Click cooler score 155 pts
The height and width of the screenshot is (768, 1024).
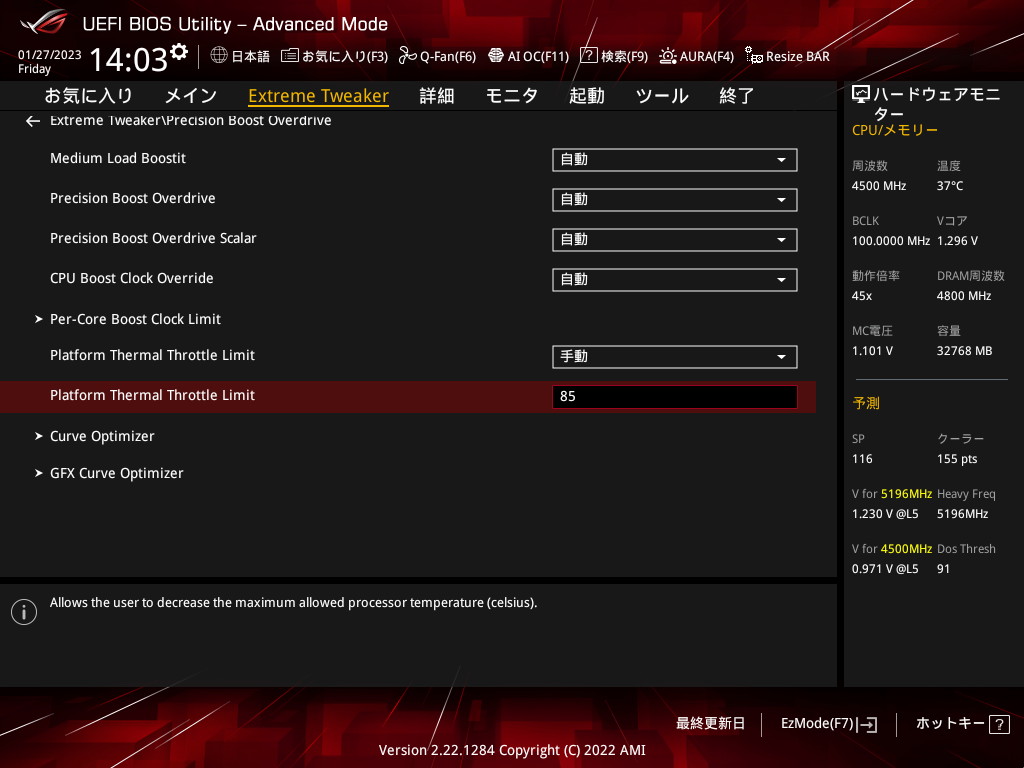[957, 459]
